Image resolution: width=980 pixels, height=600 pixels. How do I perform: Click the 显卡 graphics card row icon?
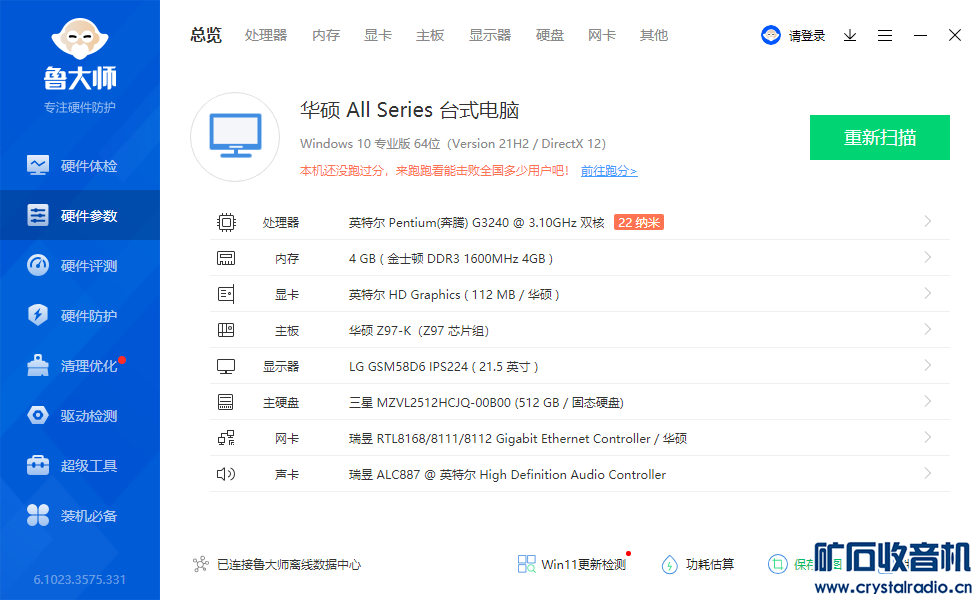tap(226, 294)
